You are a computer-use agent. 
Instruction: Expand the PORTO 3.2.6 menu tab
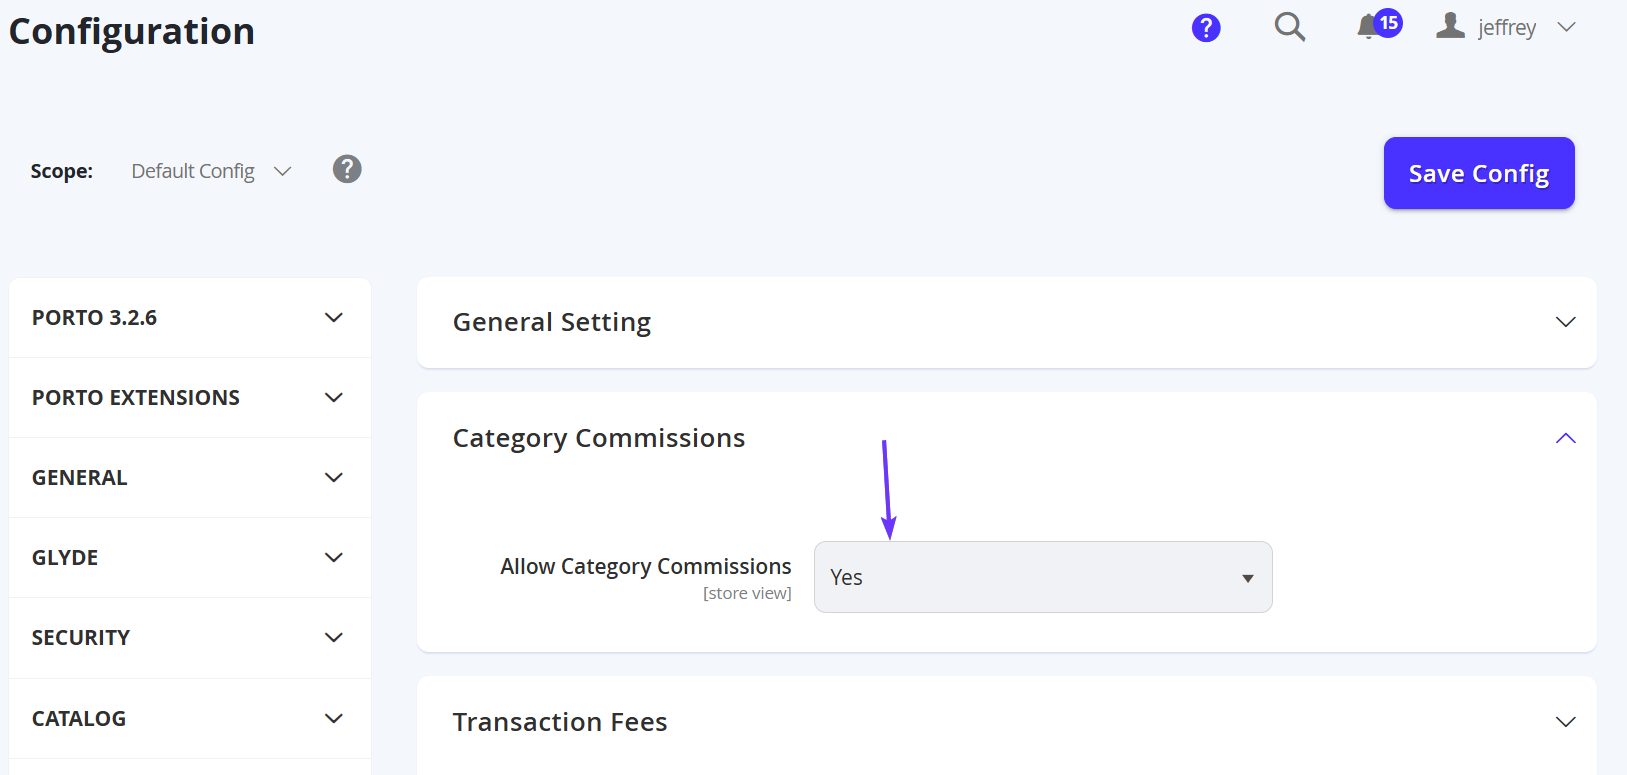tap(190, 318)
